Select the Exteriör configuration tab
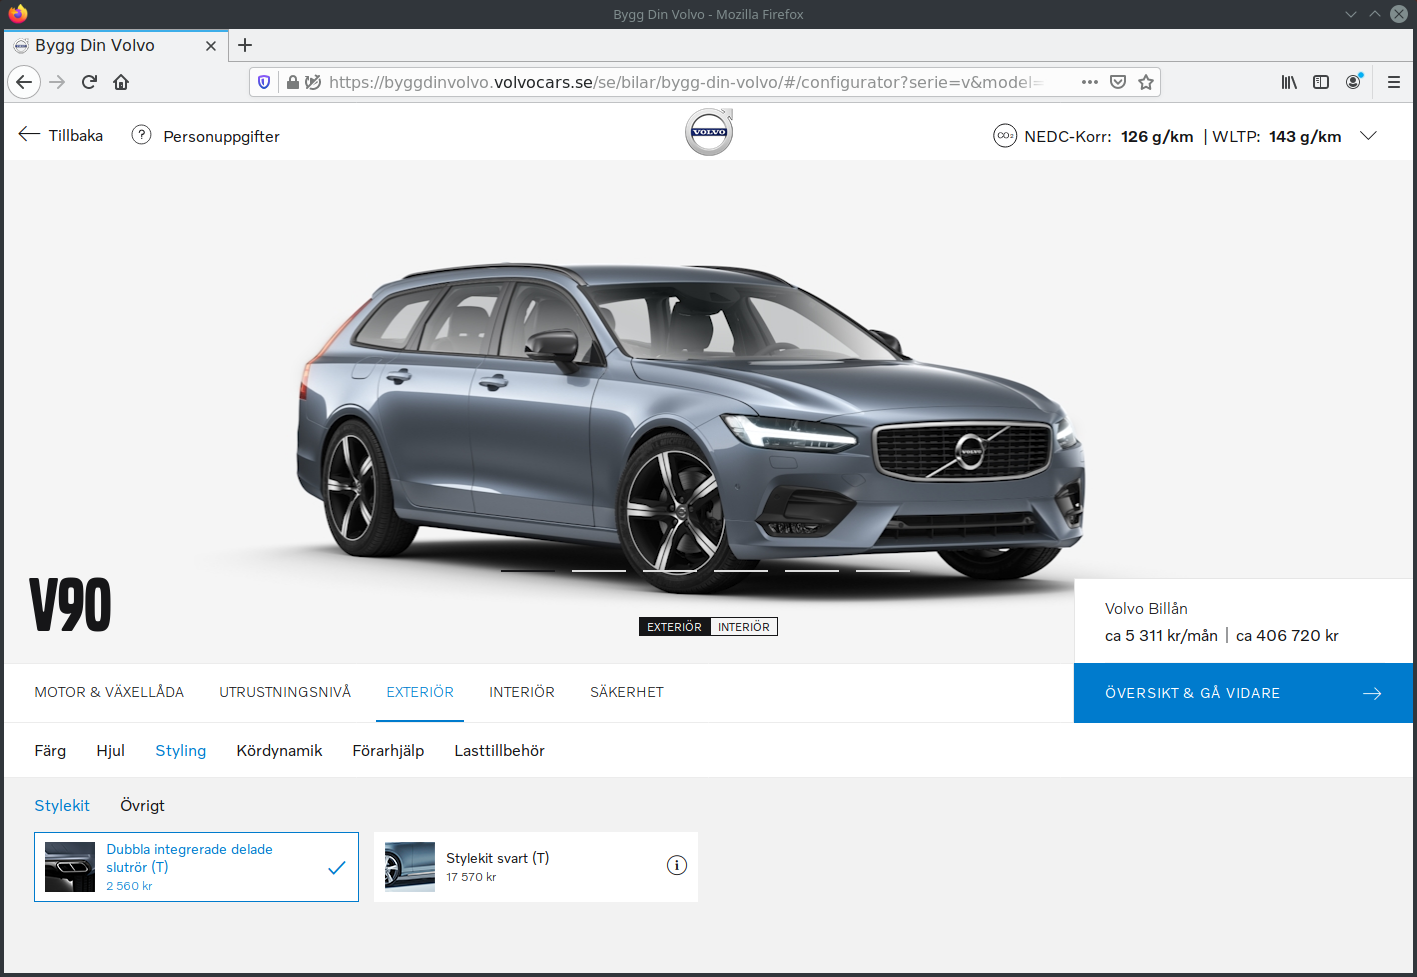The image size is (1417, 977). 420,692
